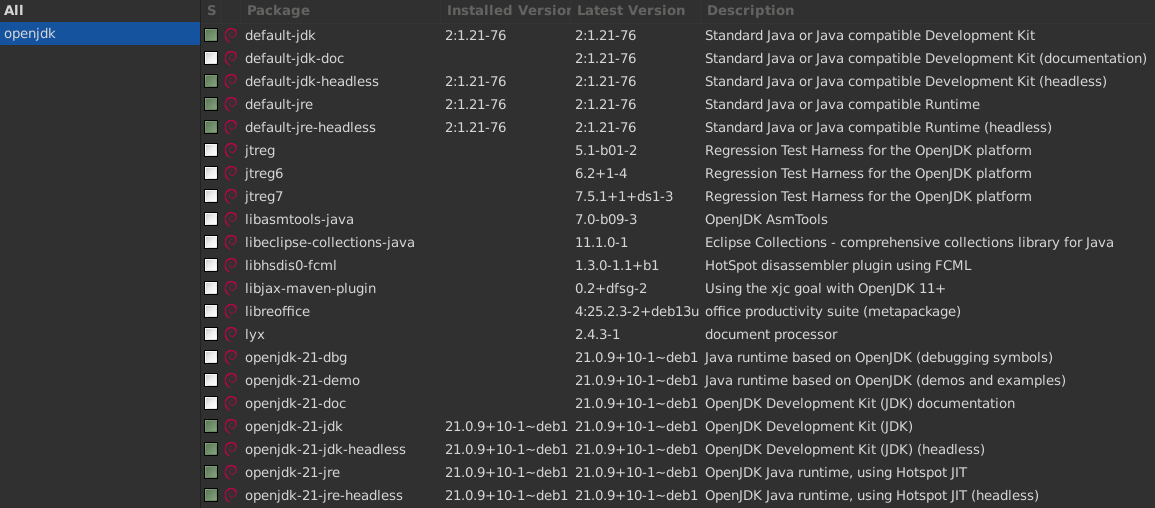The image size is (1155, 508).
Task: Mark default-jdk-doc status checkbox
Action: click(x=211, y=58)
